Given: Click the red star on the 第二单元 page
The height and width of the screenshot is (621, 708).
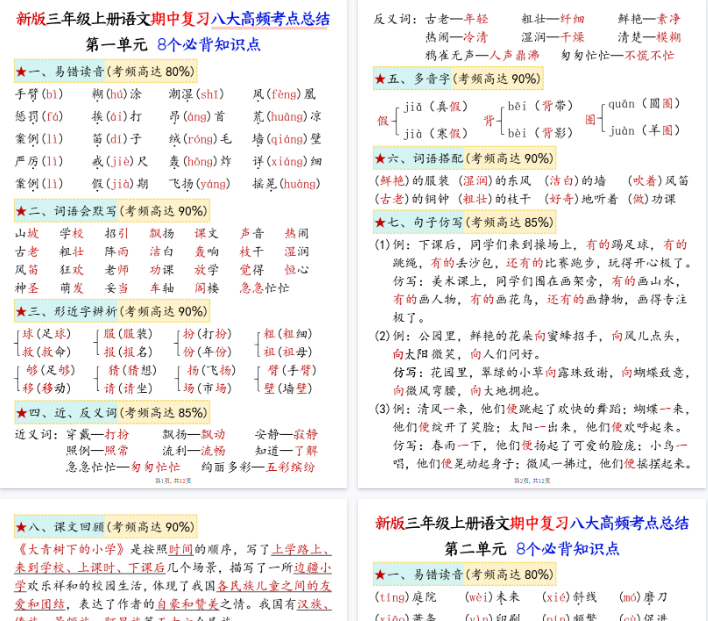Looking at the screenshot, I should tap(380, 574).
